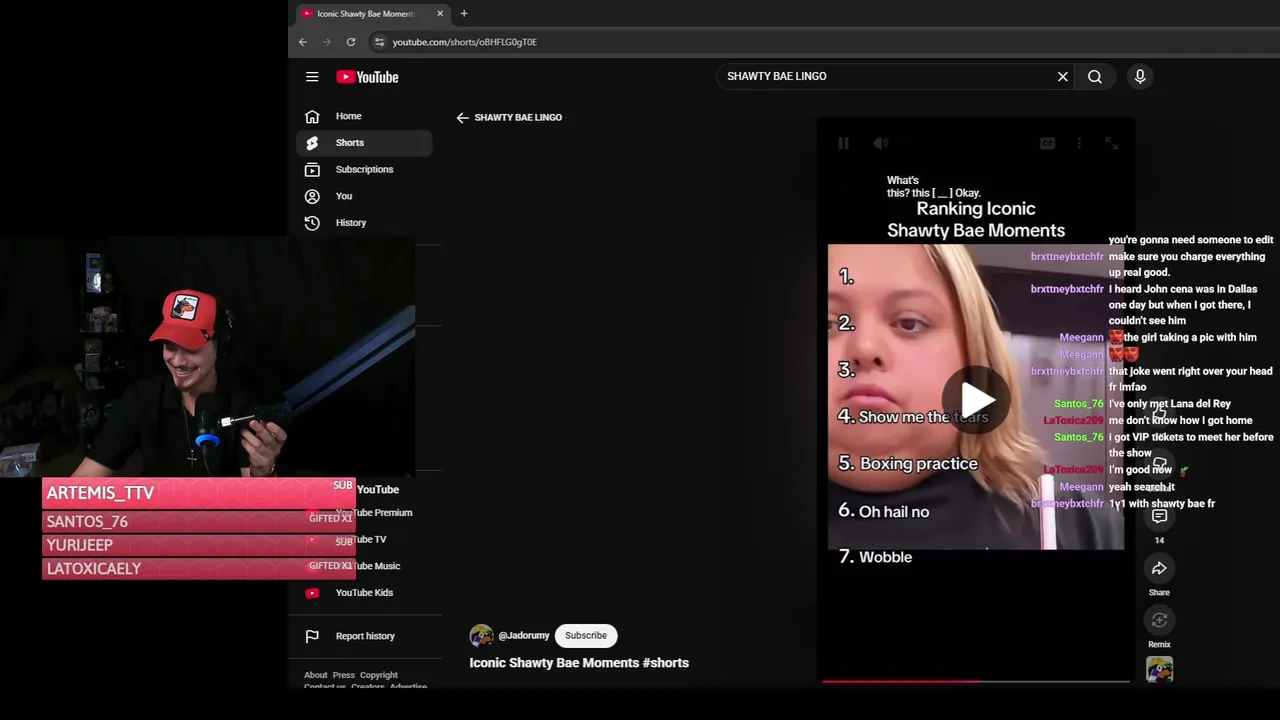This screenshot has height=720, width=1280.
Task: Pause the Short with pause button
Action: point(843,144)
